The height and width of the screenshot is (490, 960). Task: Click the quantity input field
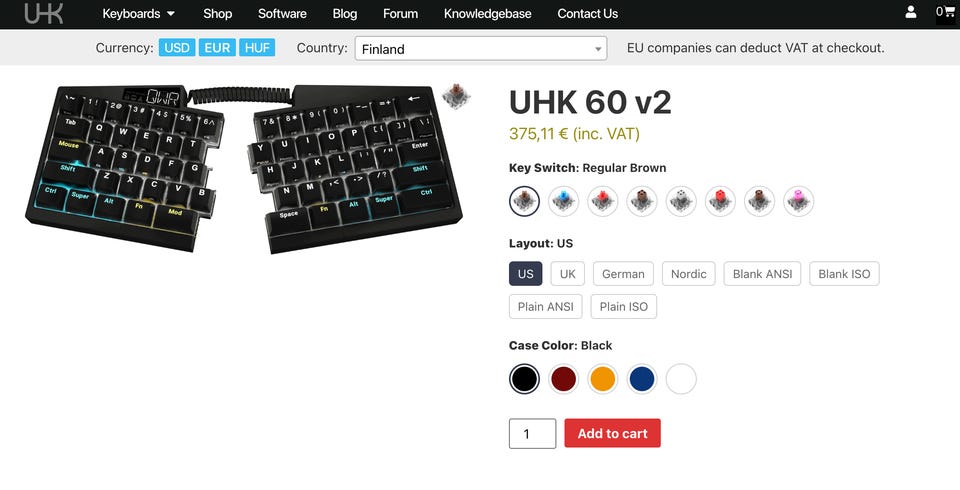coord(532,434)
